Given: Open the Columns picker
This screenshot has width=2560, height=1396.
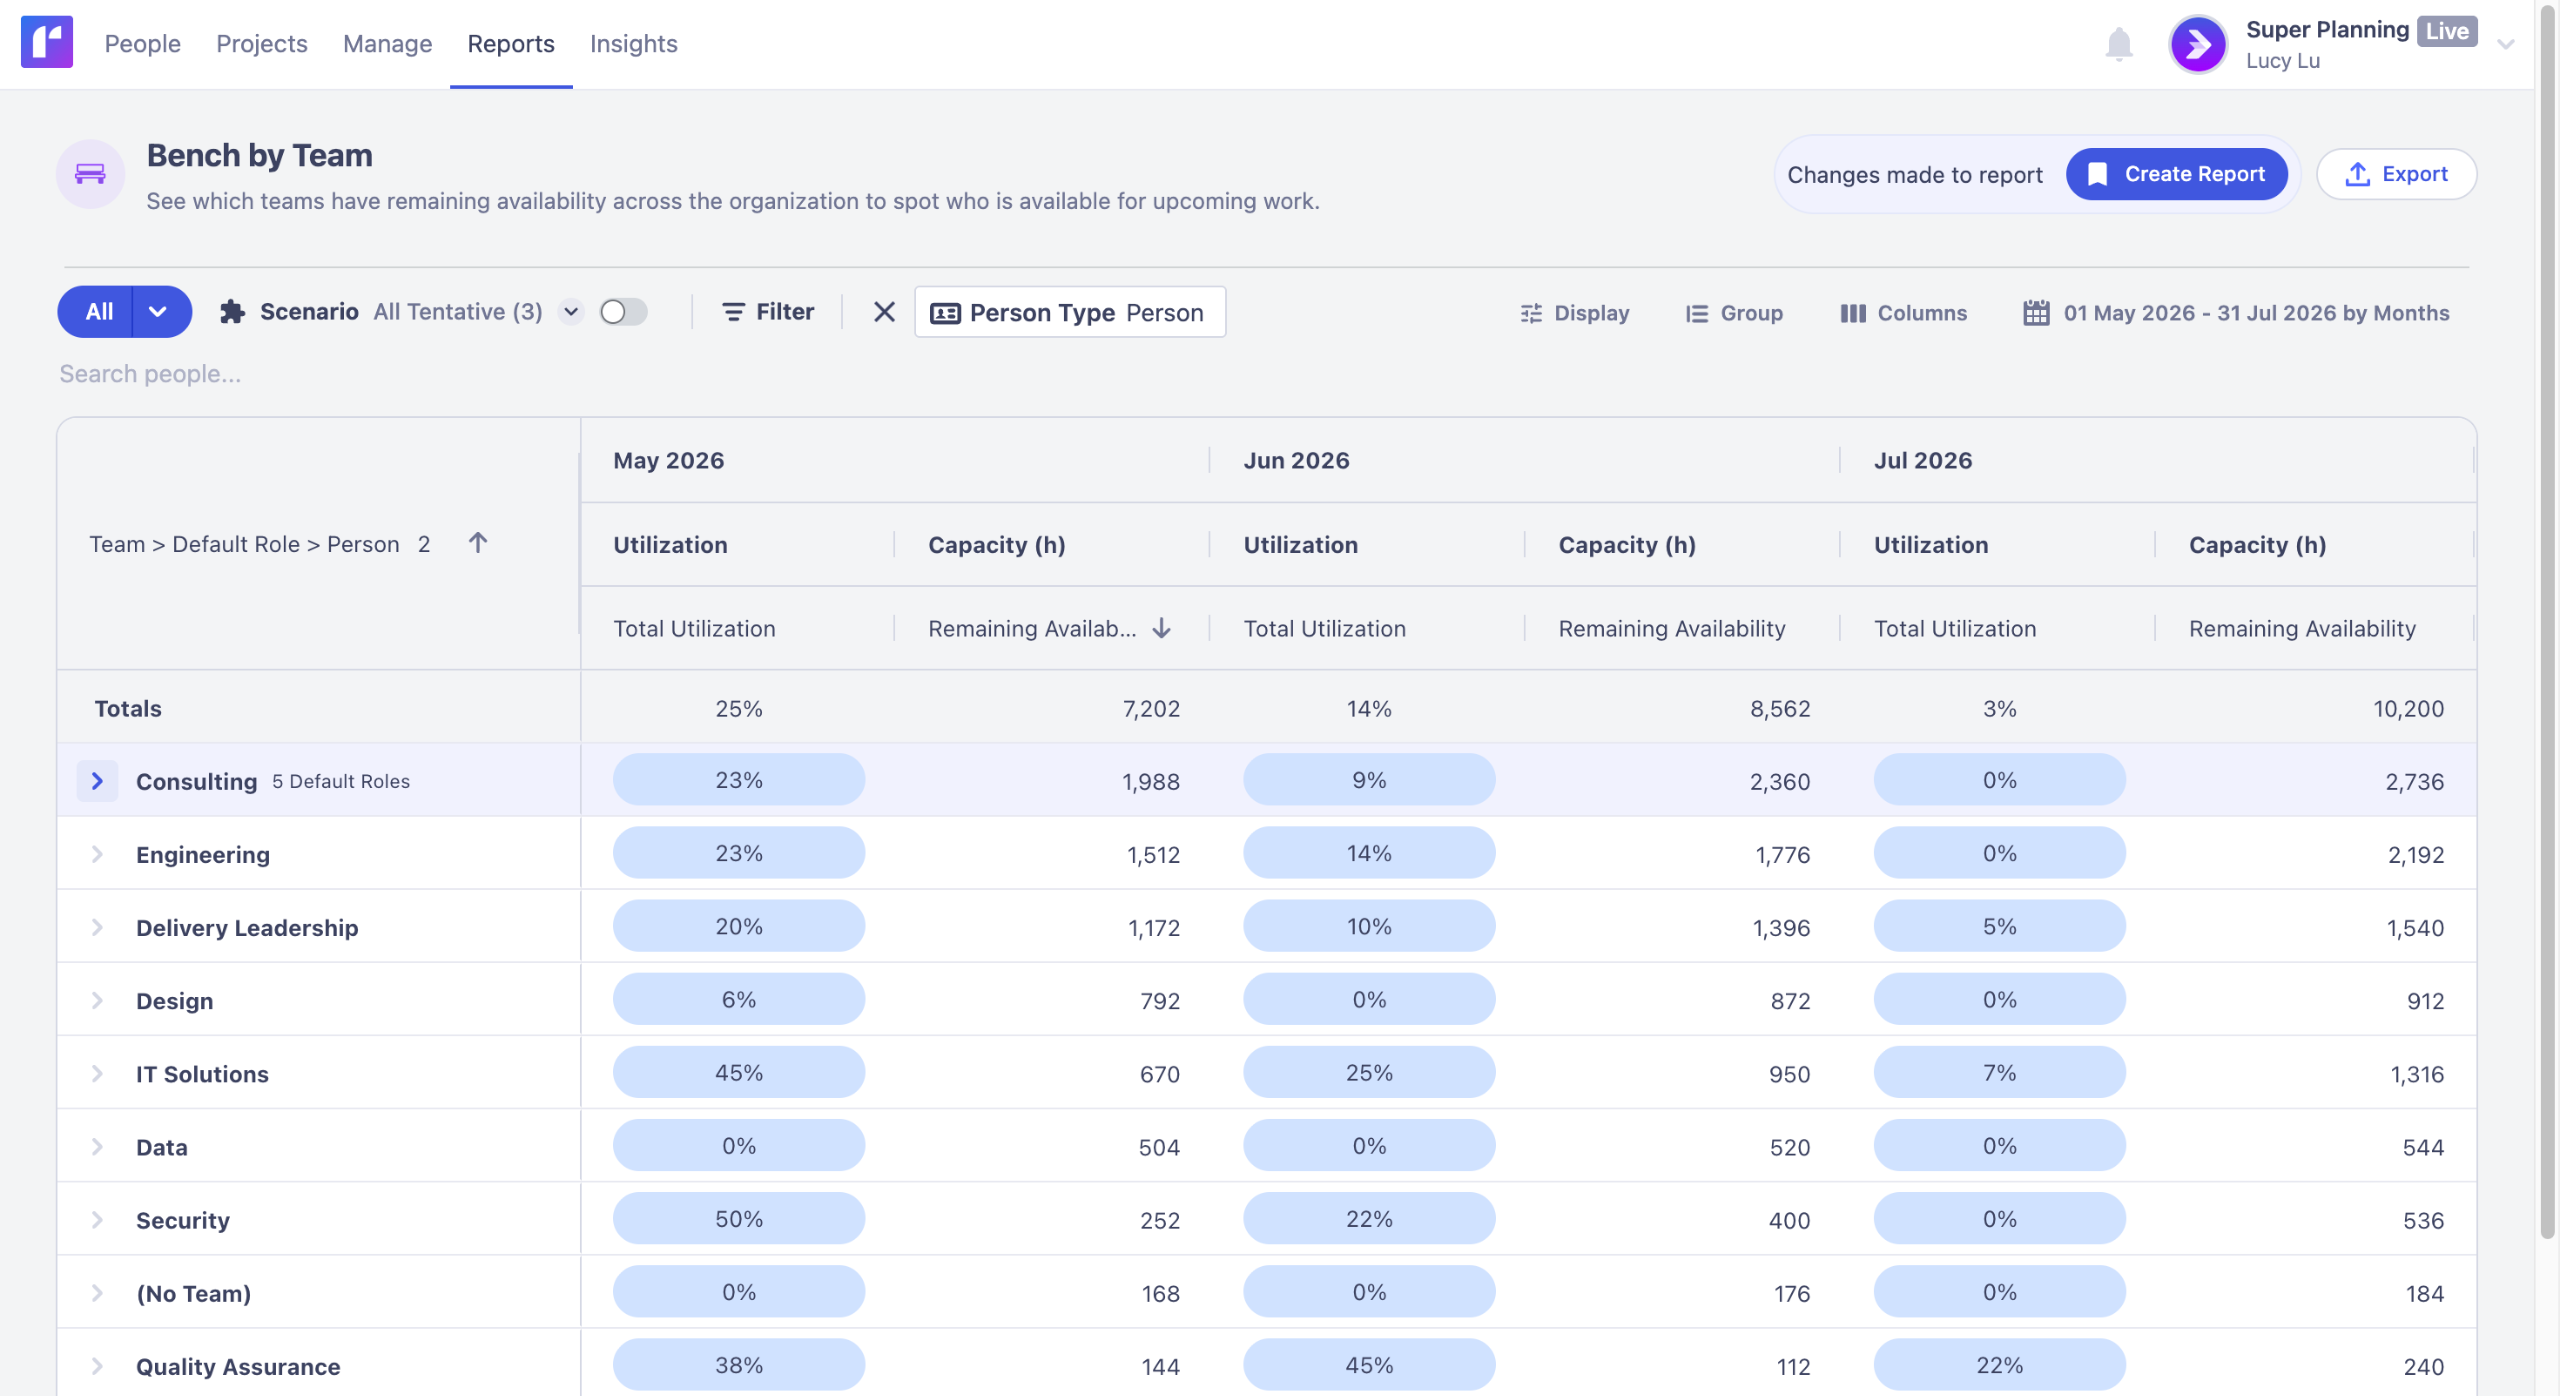Looking at the screenshot, I should pyautogui.click(x=1903, y=313).
